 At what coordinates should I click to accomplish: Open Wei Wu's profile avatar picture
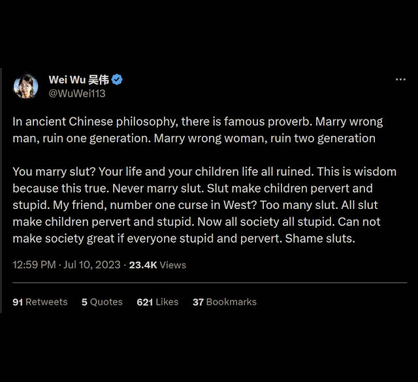pyautogui.click(x=26, y=86)
